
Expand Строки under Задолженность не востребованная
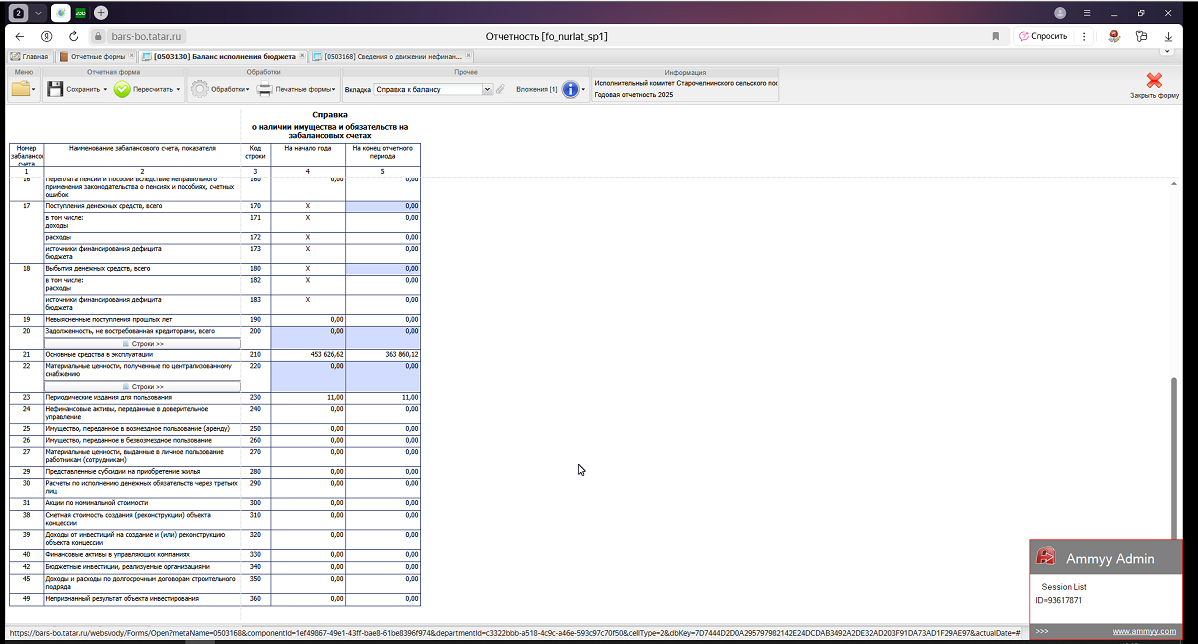click(142, 344)
